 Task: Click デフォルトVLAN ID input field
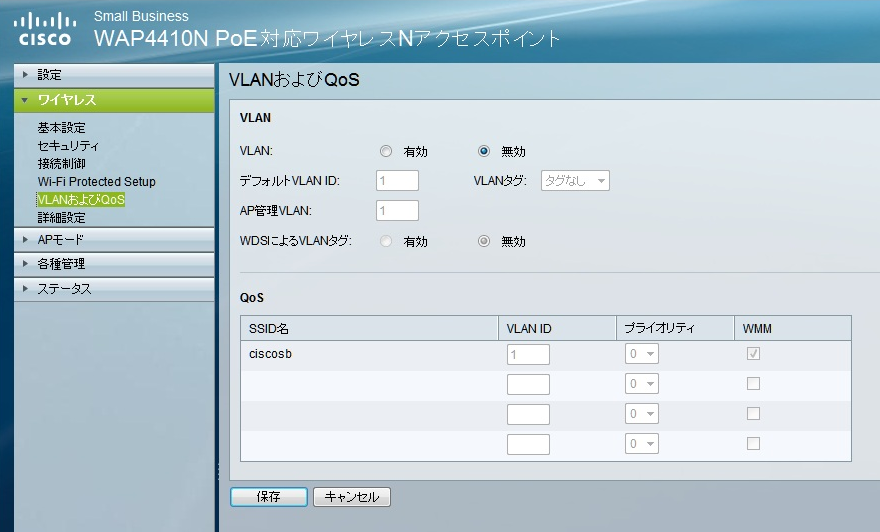click(x=397, y=181)
